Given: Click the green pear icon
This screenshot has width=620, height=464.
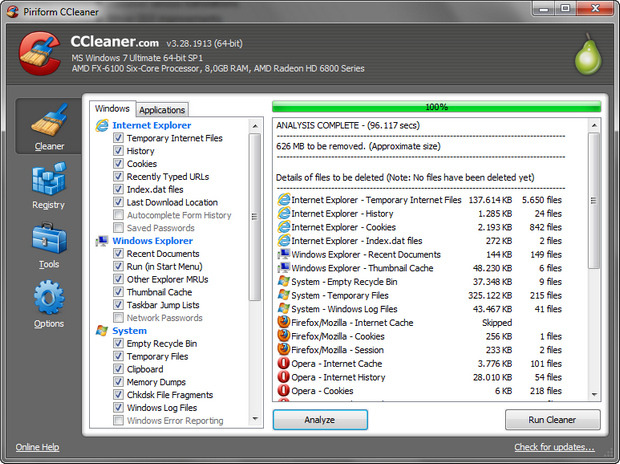Looking at the screenshot, I should tap(588, 54).
